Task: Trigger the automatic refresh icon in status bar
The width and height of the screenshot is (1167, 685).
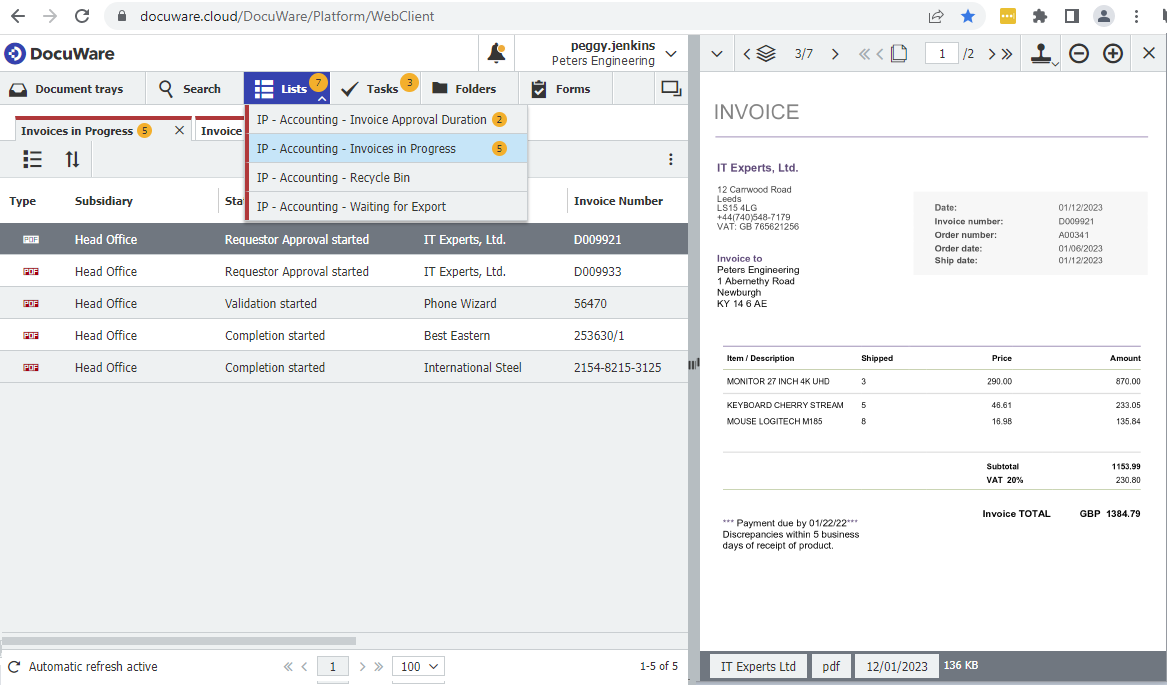Action: pos(13,666)
